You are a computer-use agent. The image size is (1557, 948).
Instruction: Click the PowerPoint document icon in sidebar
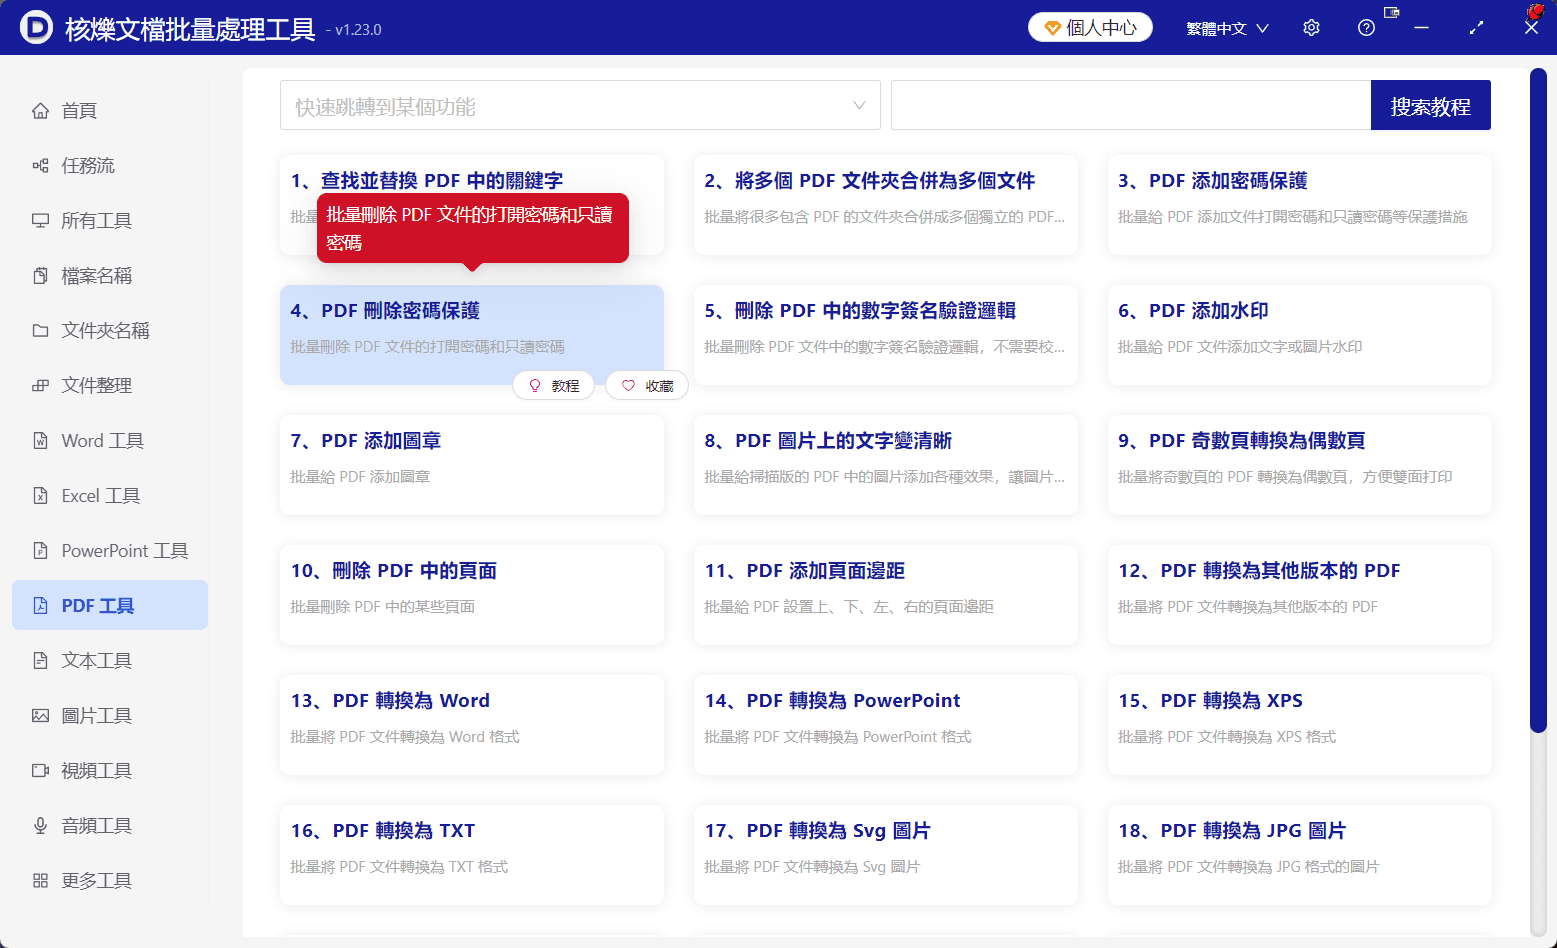(40, 550)
